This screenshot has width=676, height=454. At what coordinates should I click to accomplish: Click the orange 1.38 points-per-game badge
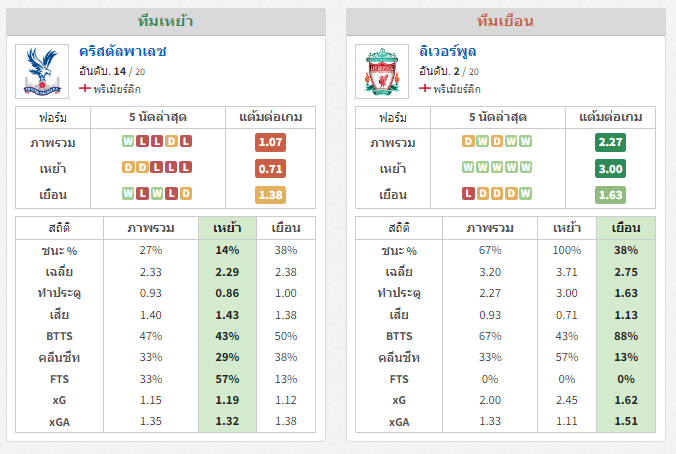[270, 195]
